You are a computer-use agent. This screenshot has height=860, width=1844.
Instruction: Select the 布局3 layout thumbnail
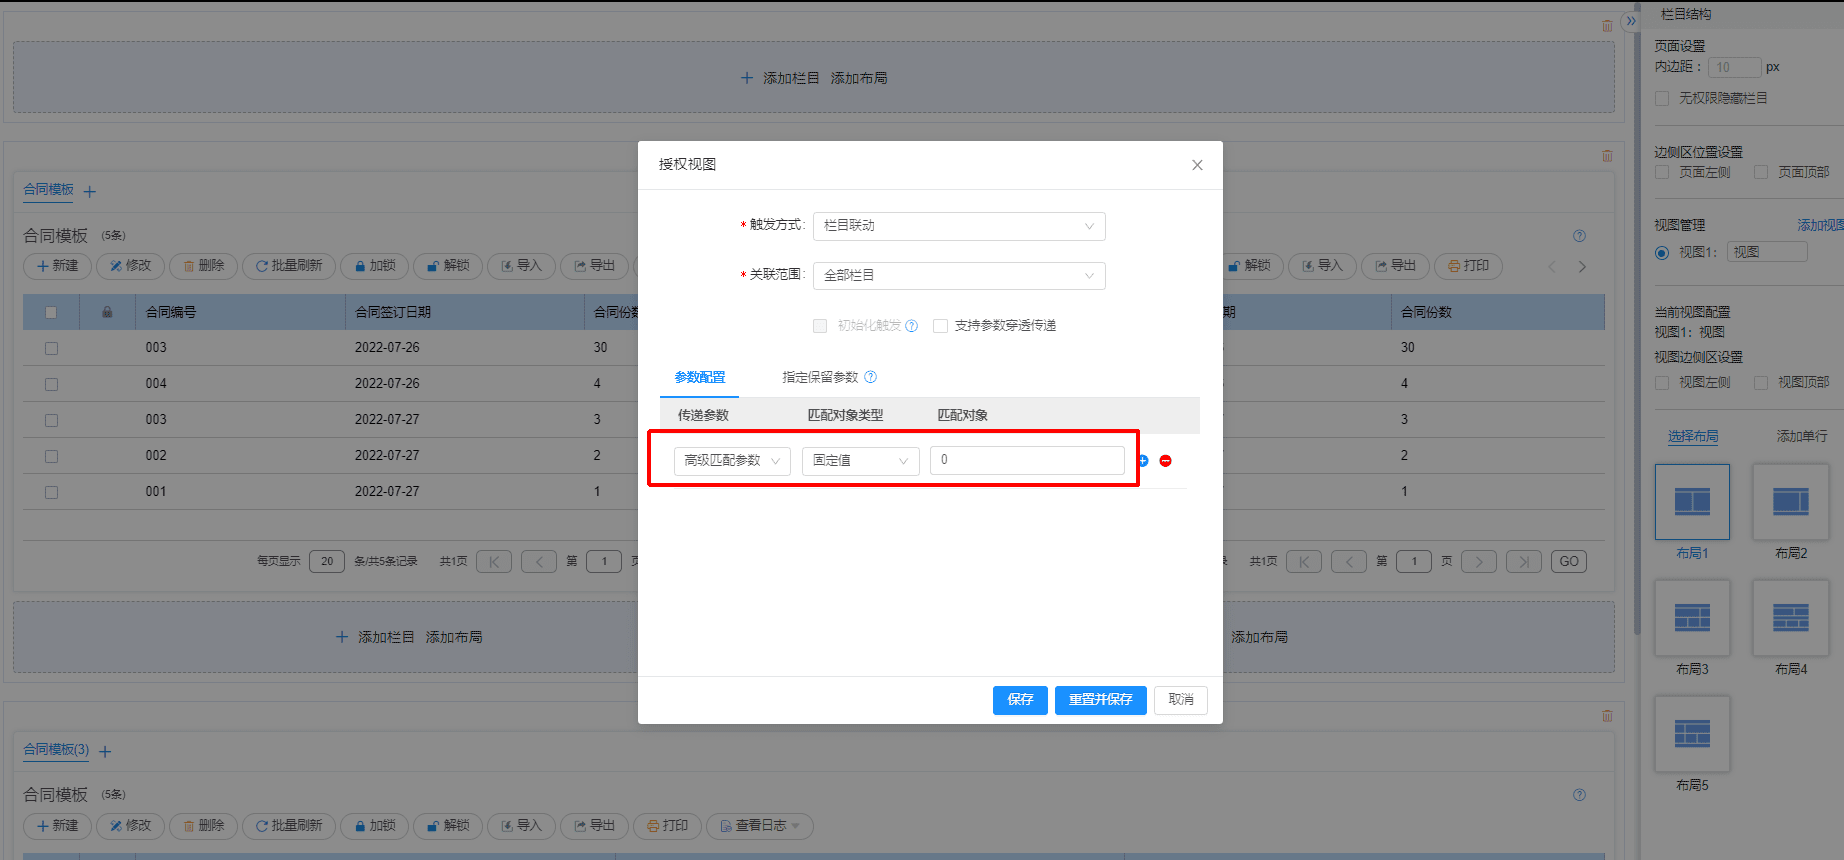click(1692, 618)
